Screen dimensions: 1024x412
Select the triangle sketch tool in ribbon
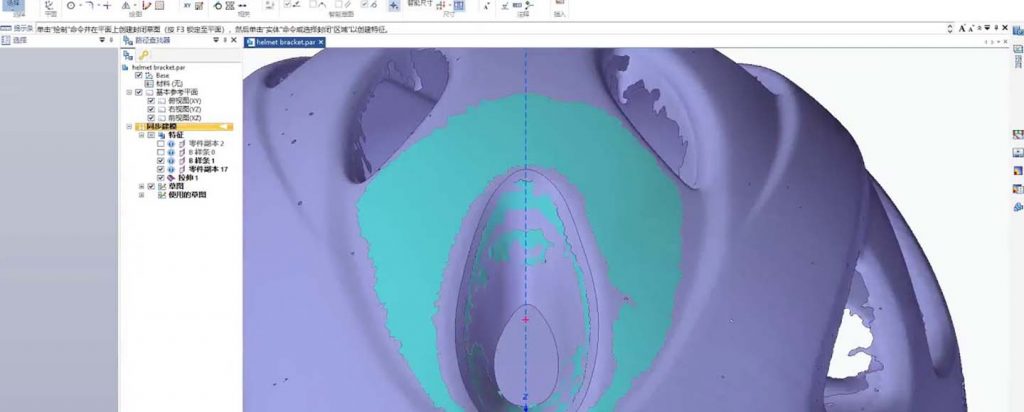(126, 5)
